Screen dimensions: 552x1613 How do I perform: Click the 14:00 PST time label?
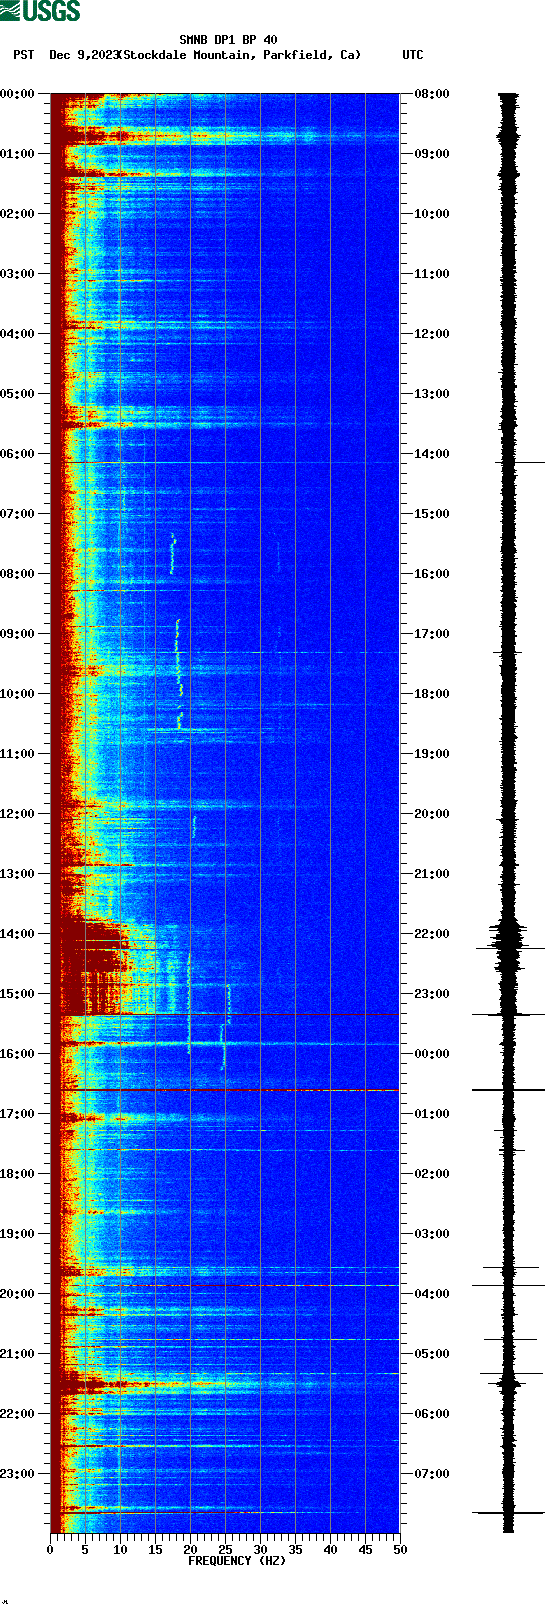[x=18, y=934]
